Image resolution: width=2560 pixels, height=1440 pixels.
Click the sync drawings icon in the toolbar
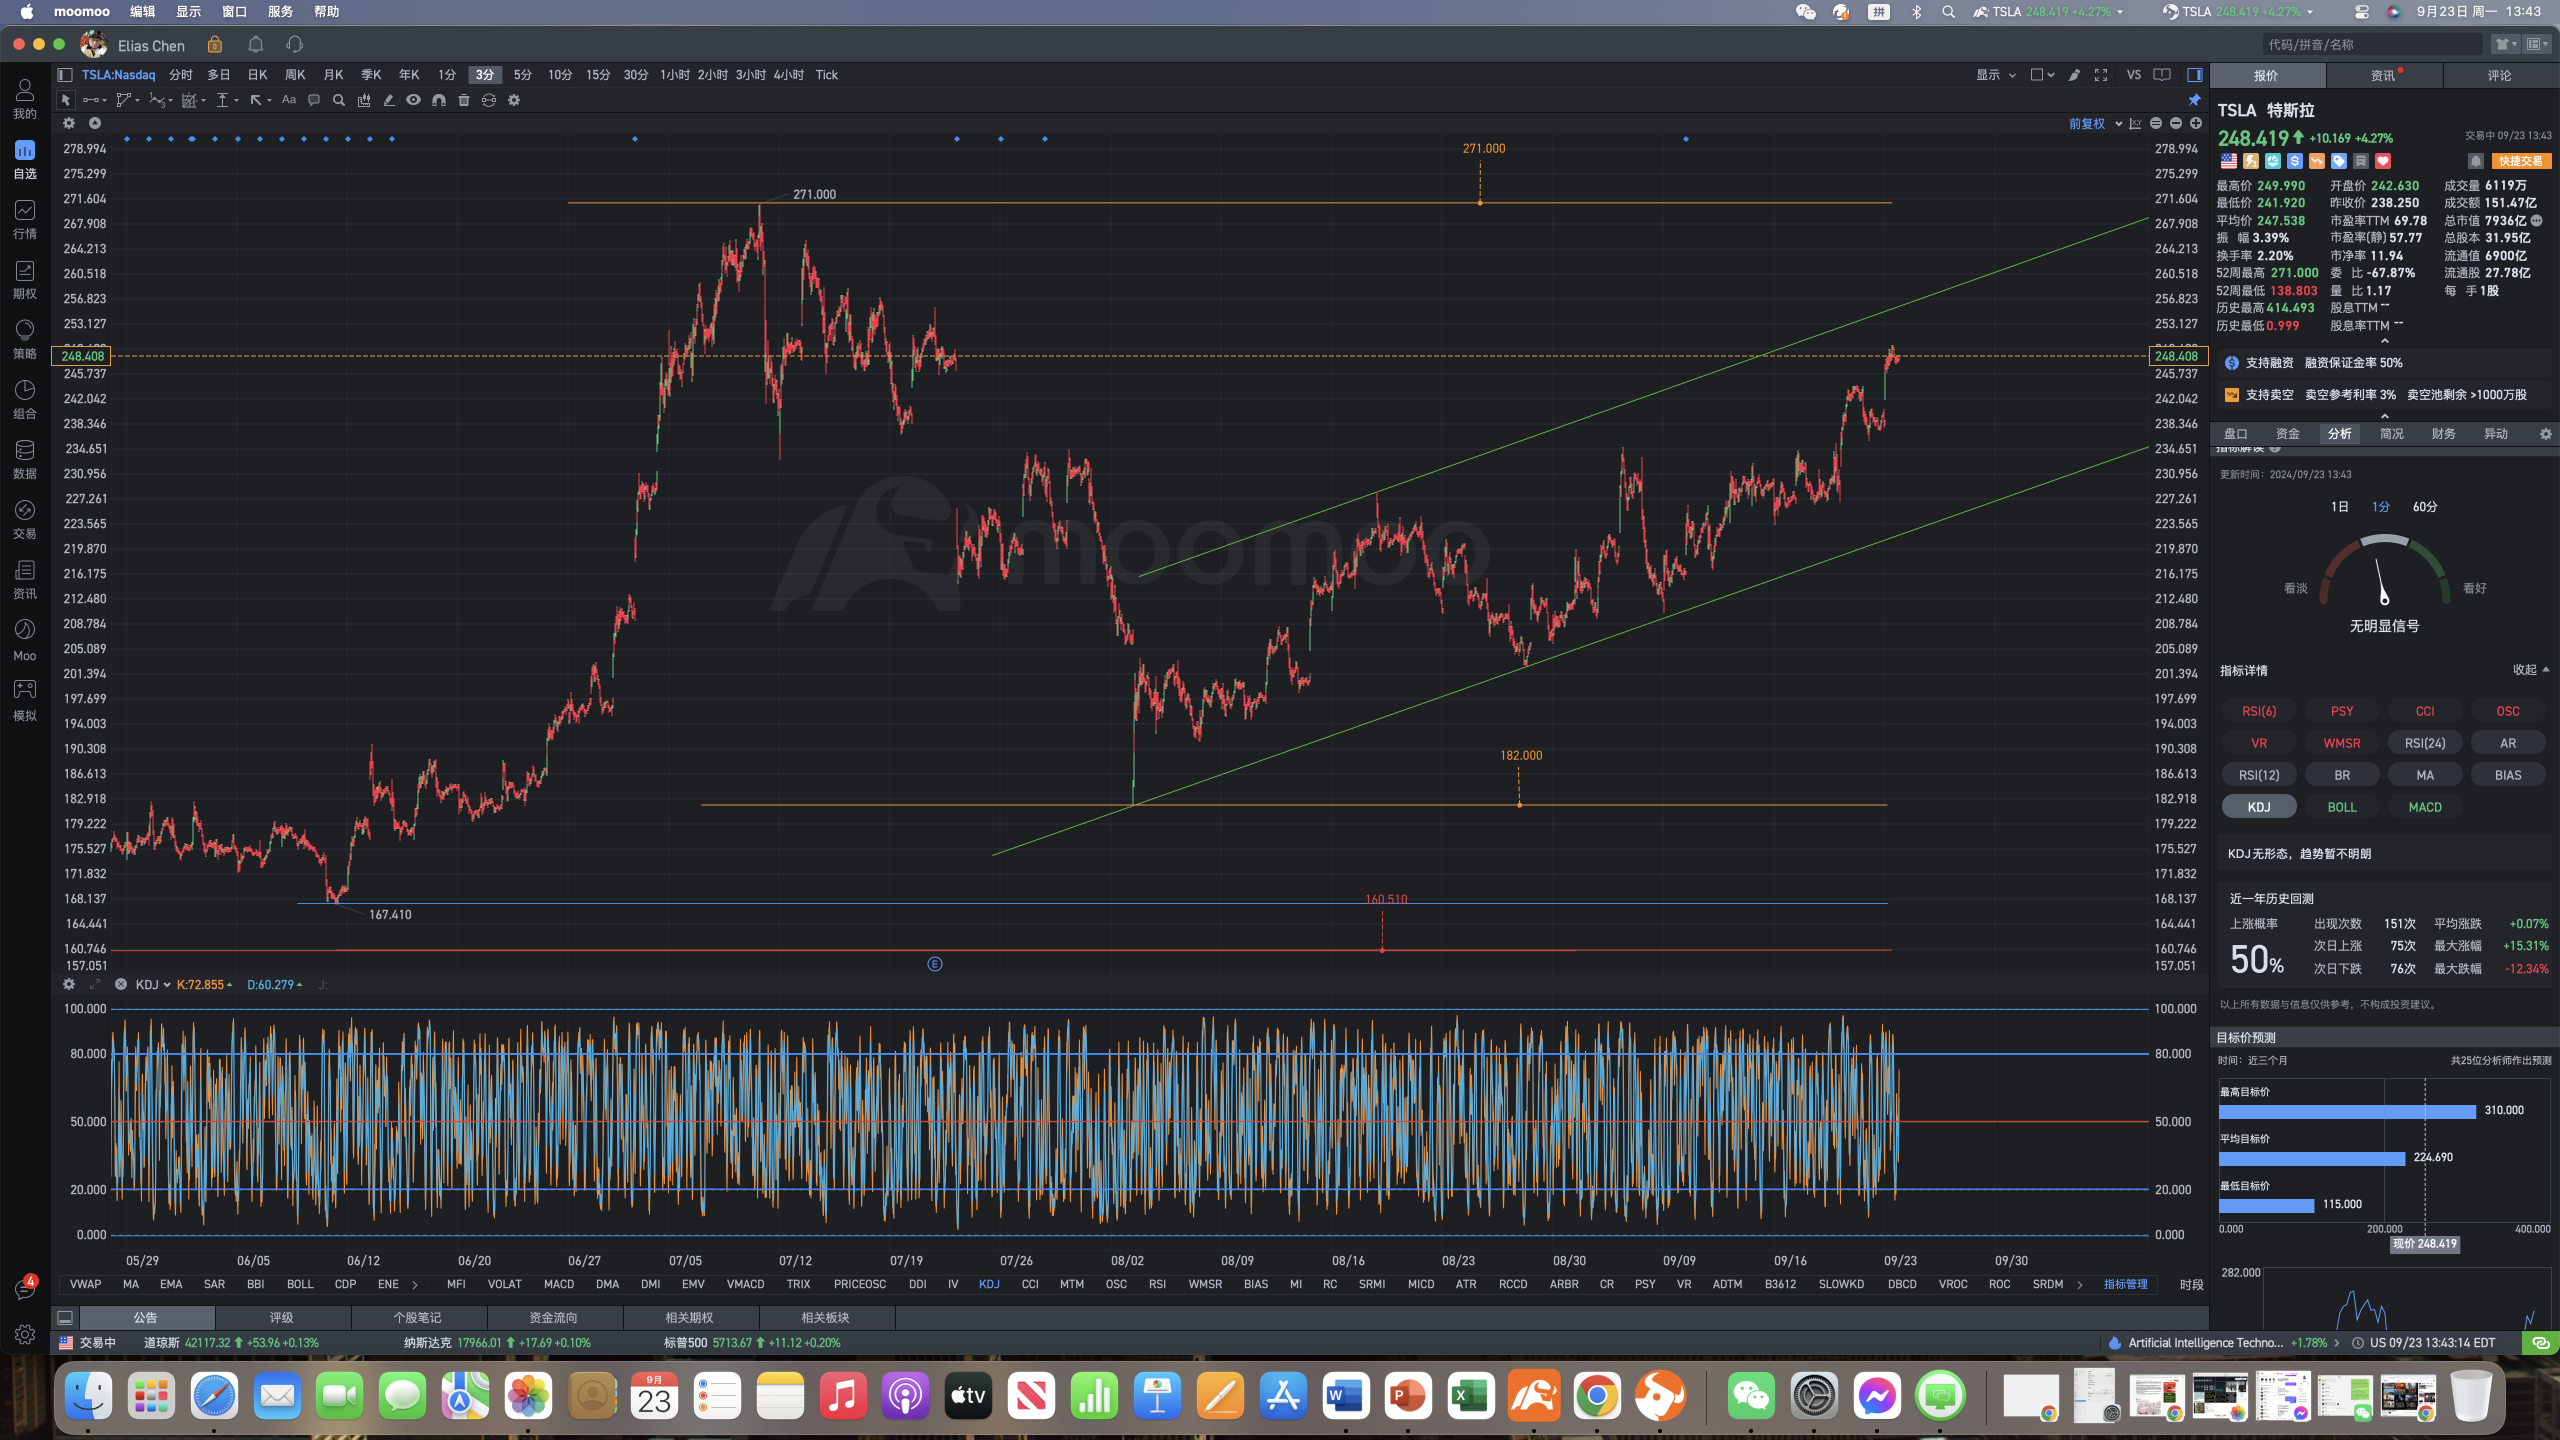coord(489,100)
